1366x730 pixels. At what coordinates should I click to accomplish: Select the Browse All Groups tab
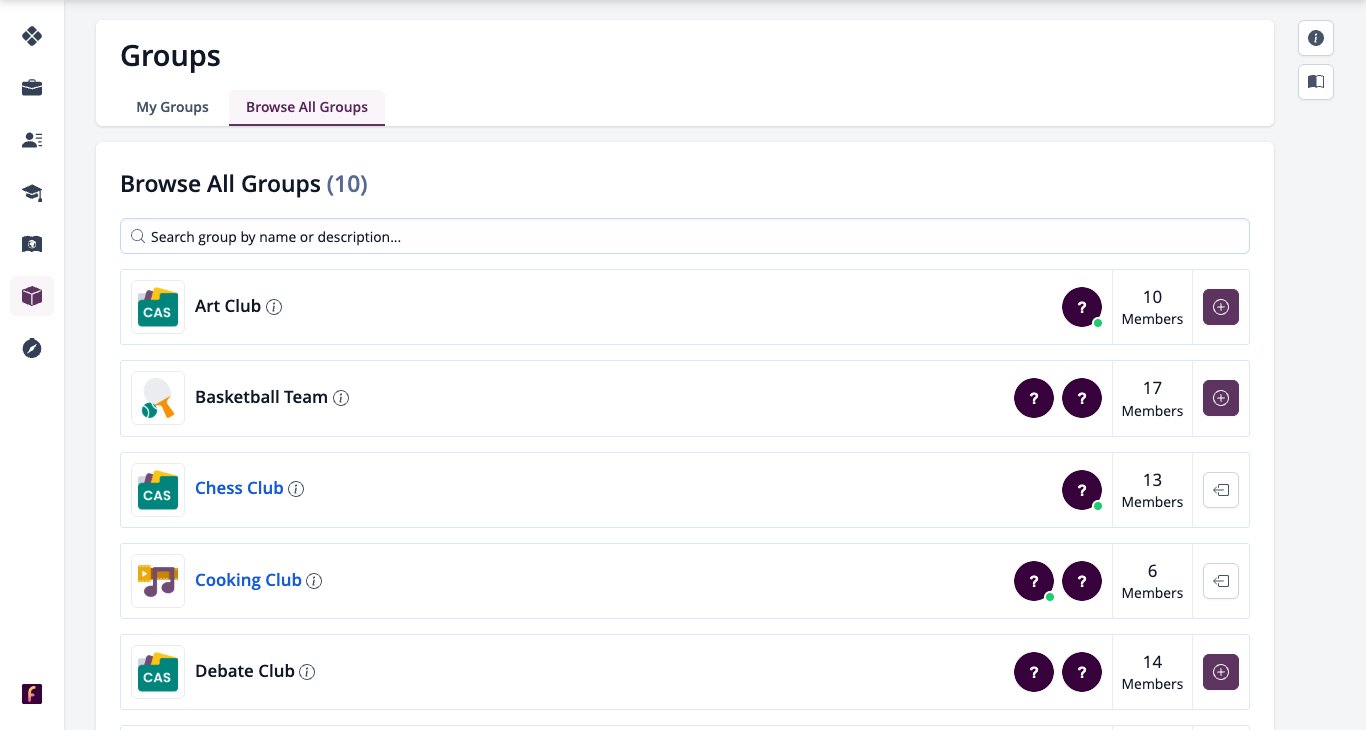[307, 107]
